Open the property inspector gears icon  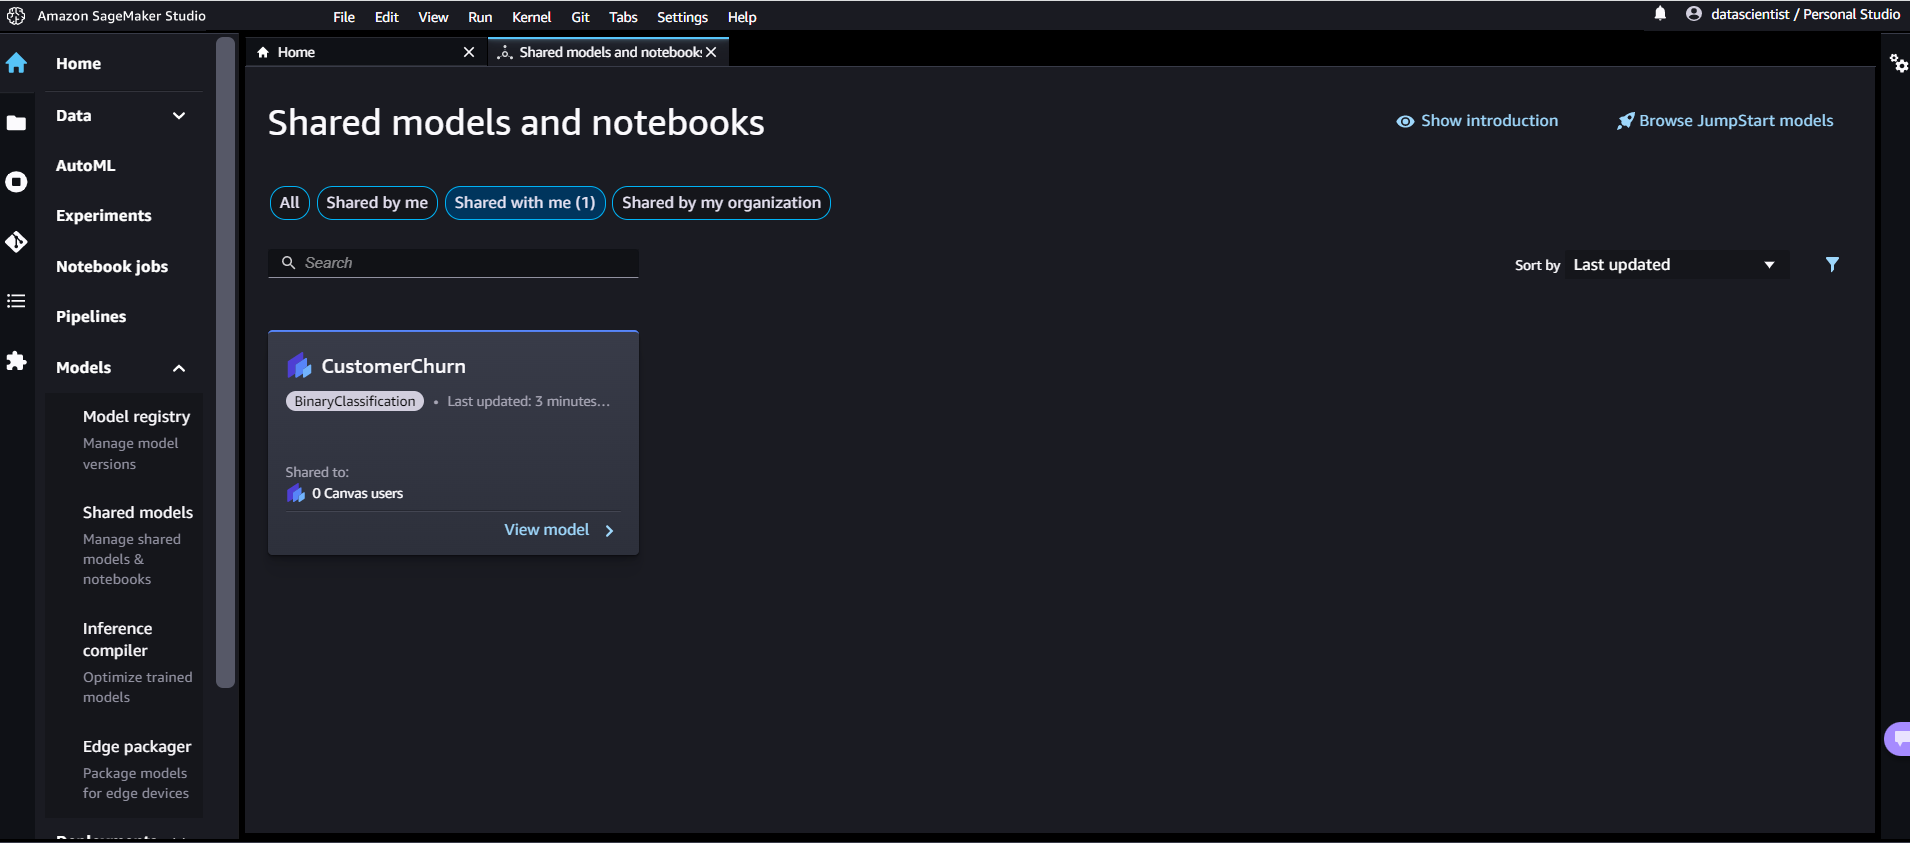tap(1898, 63)
